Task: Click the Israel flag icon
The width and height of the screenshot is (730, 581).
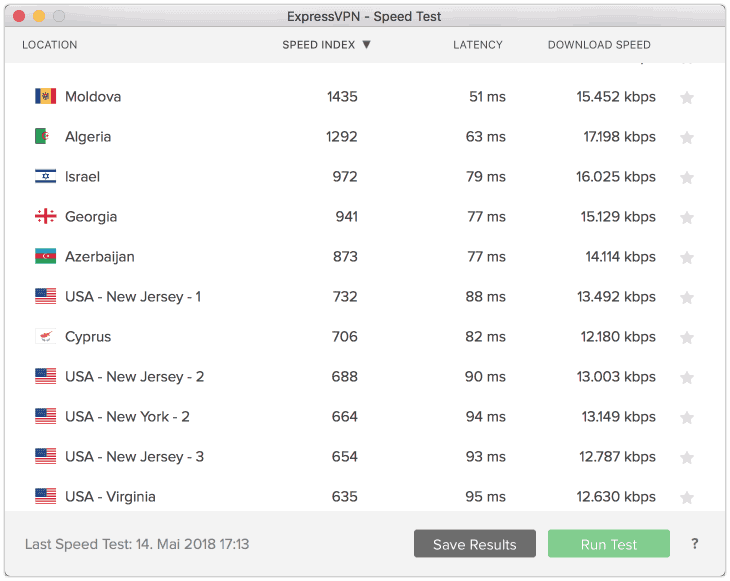Action: [x=46, y=176]
